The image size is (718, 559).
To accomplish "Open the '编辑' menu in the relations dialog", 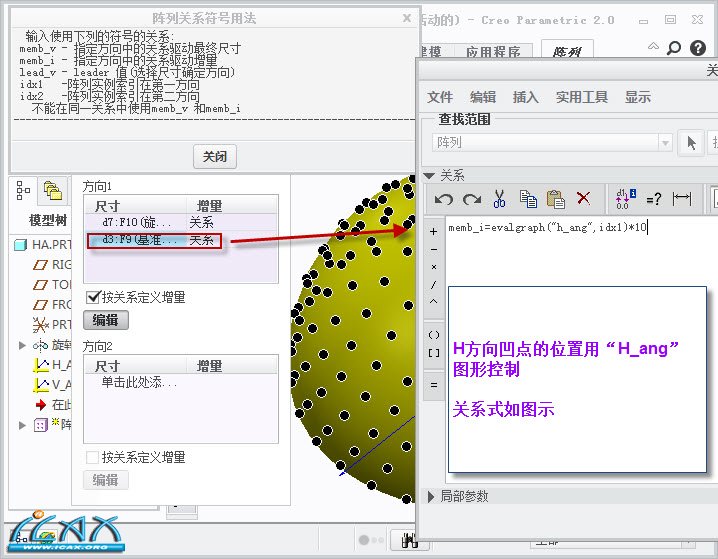I will (x=483, y=97).
